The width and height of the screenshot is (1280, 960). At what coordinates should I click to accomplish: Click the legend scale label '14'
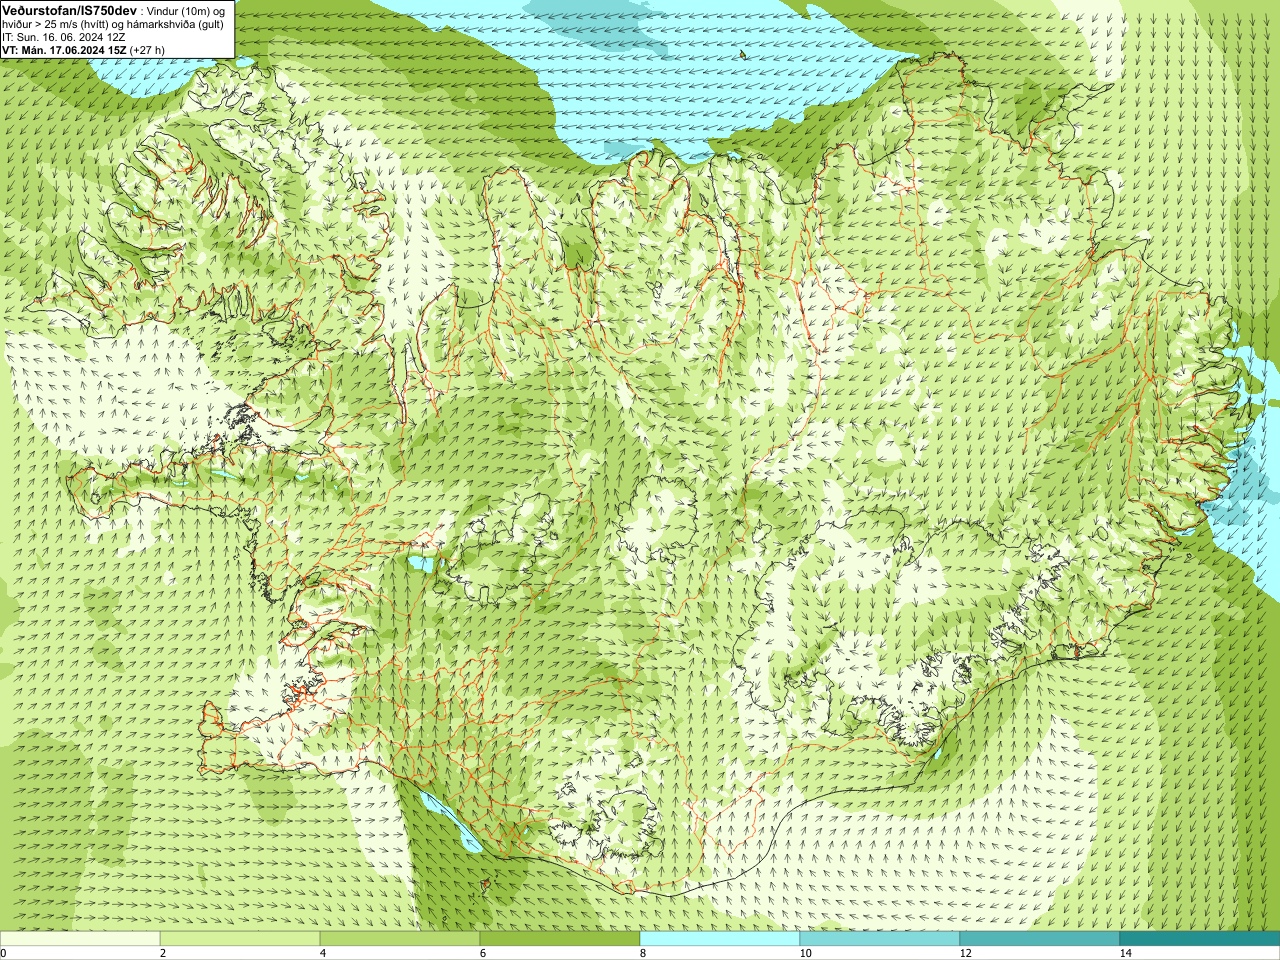1125,953
